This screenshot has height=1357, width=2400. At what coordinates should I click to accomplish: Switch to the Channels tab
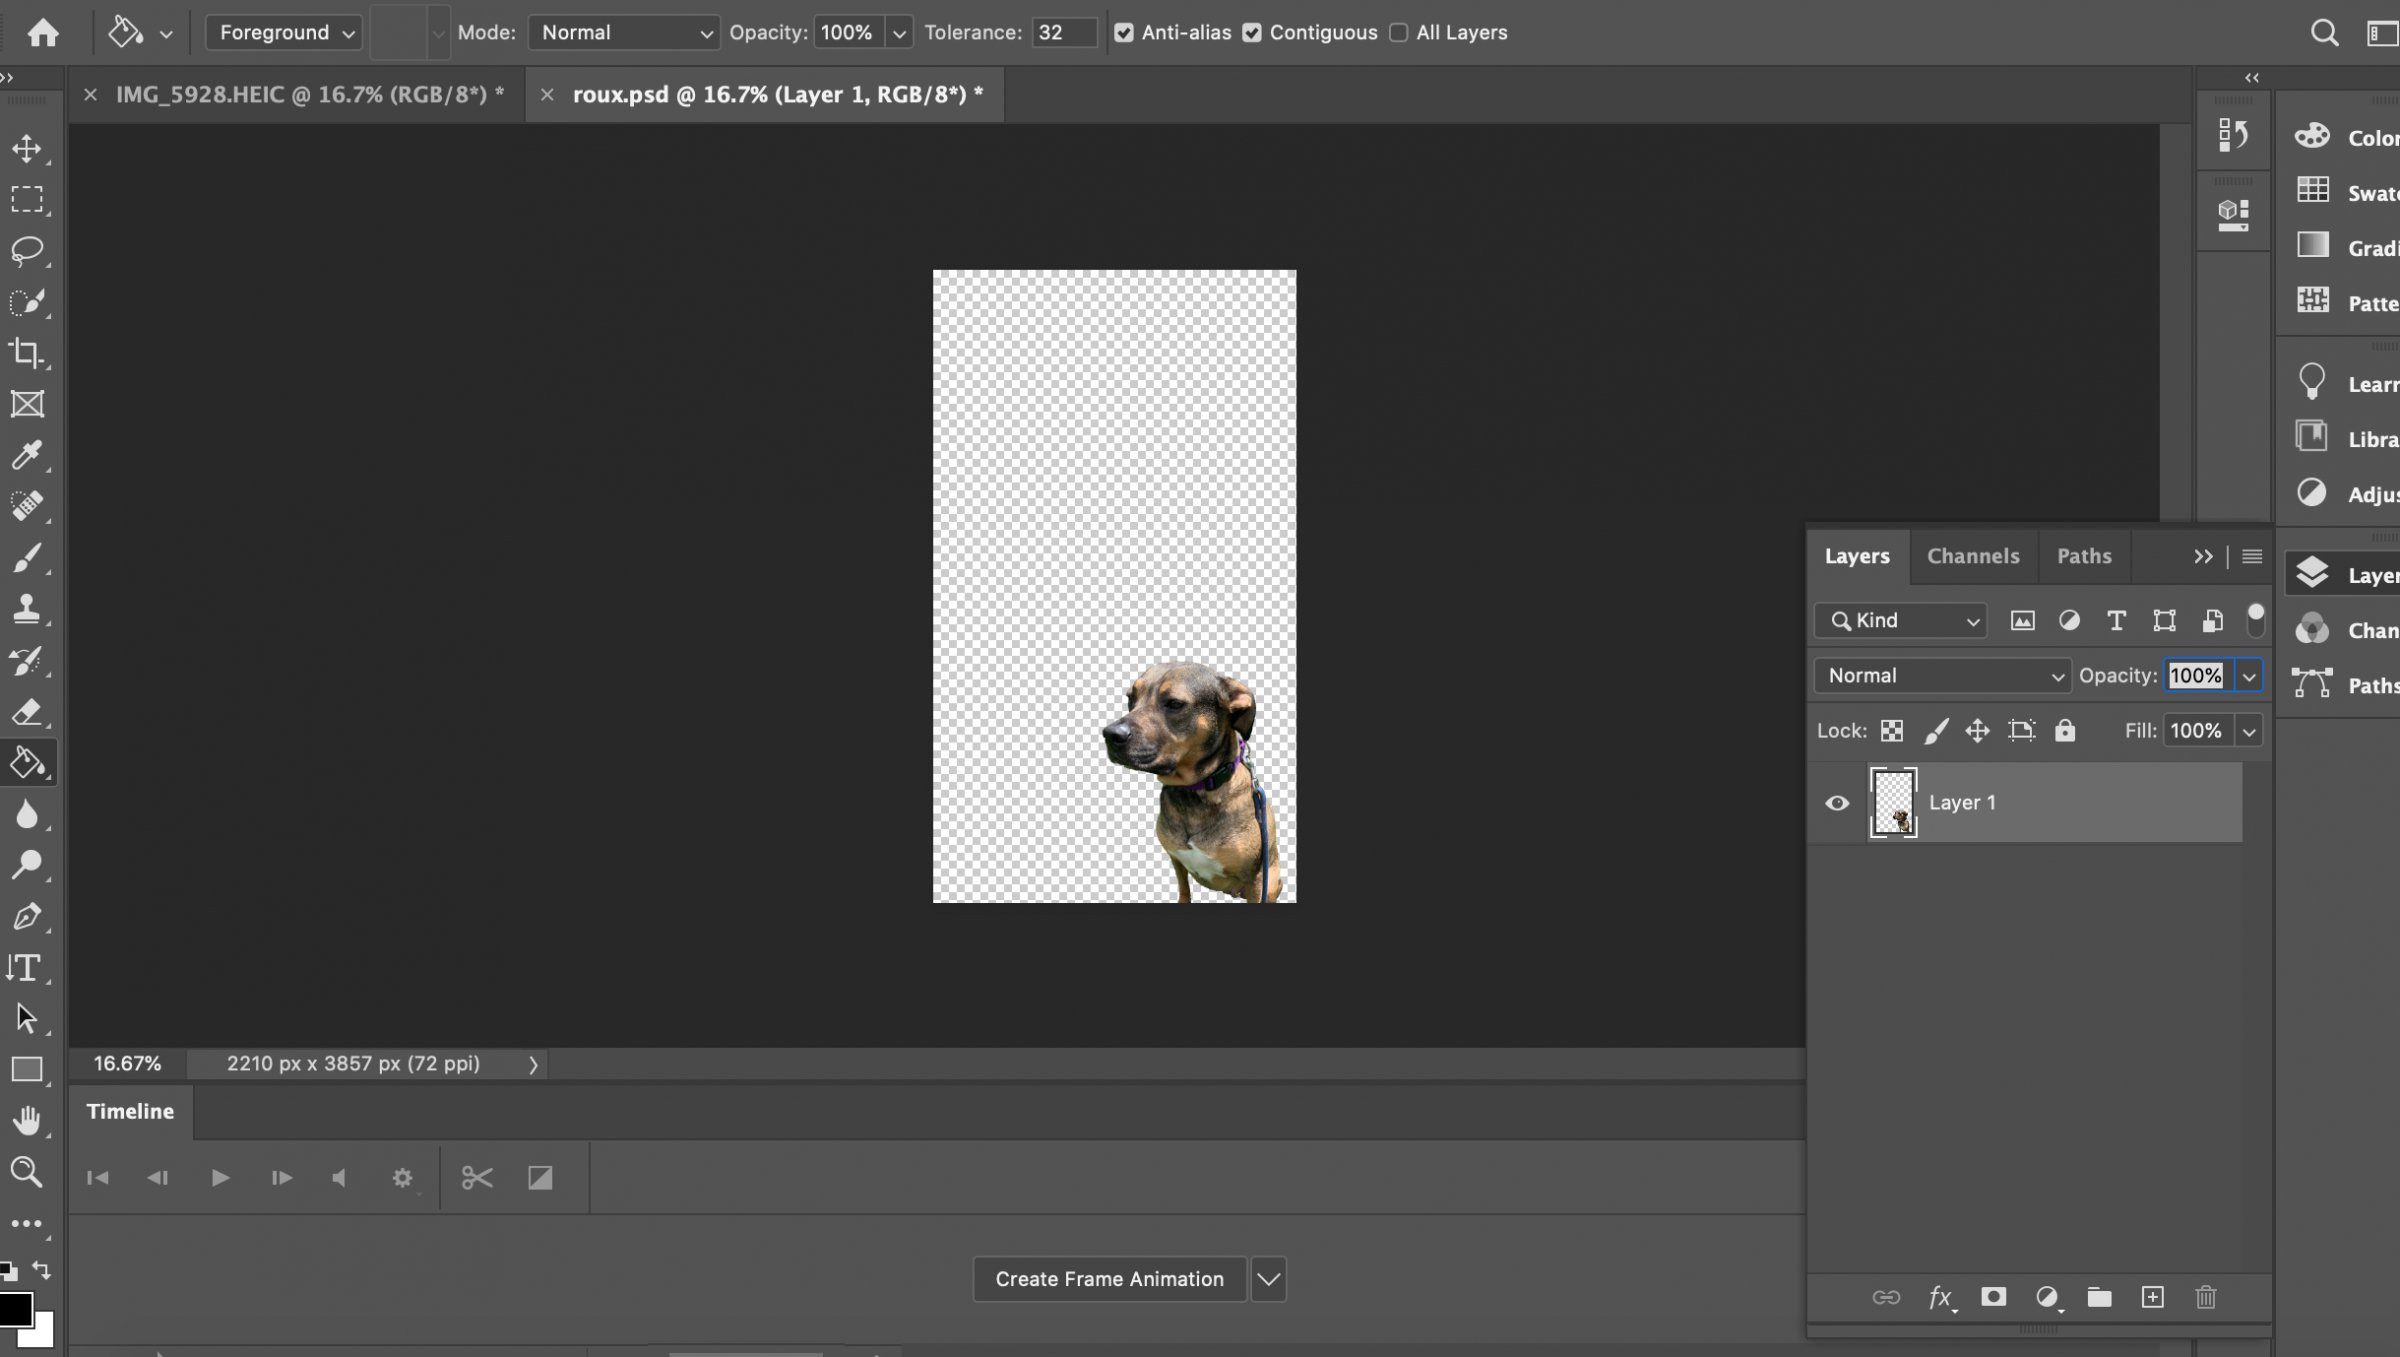(1973, 554)
